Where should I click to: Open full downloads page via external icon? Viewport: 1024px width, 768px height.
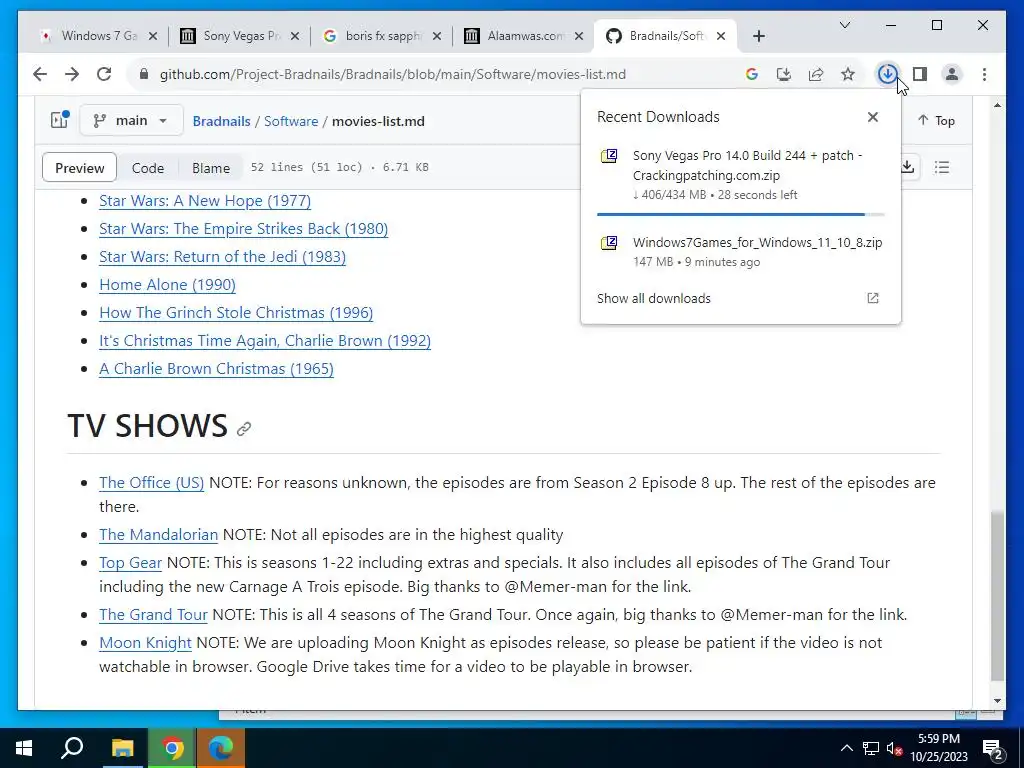click(872, 298)
